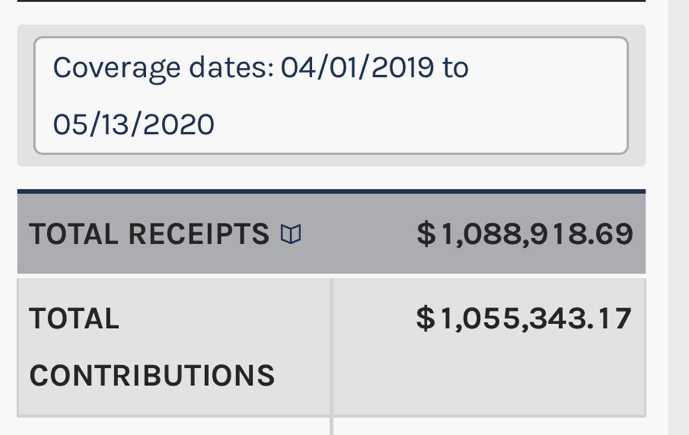This screenshot has height=435, width=689.
Task: Click the 04/01/2019 start date text
Action: click(357, 68)
